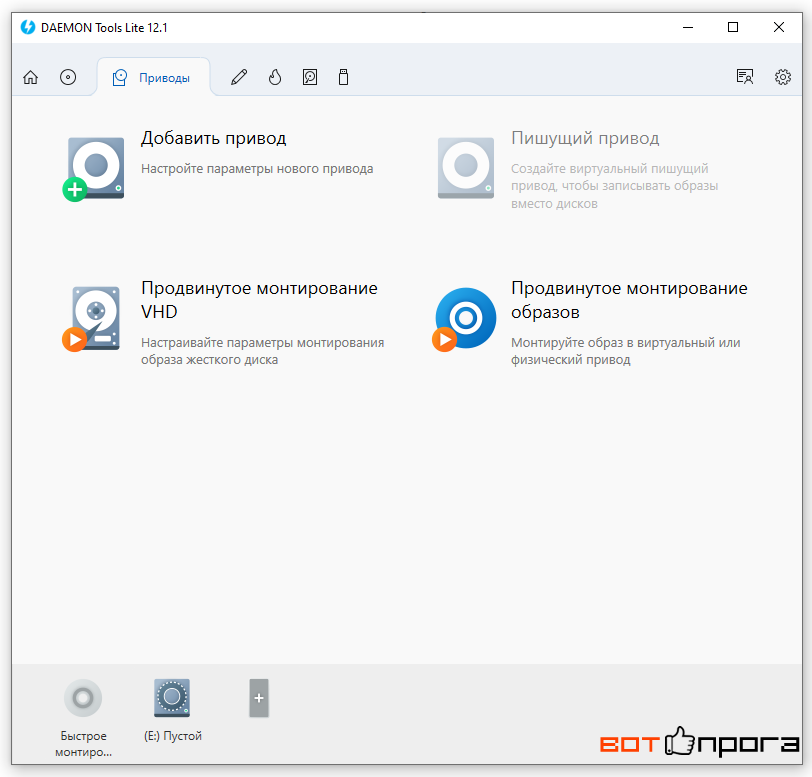
Task: Select the Приводы tab
Action: [153, 78]
